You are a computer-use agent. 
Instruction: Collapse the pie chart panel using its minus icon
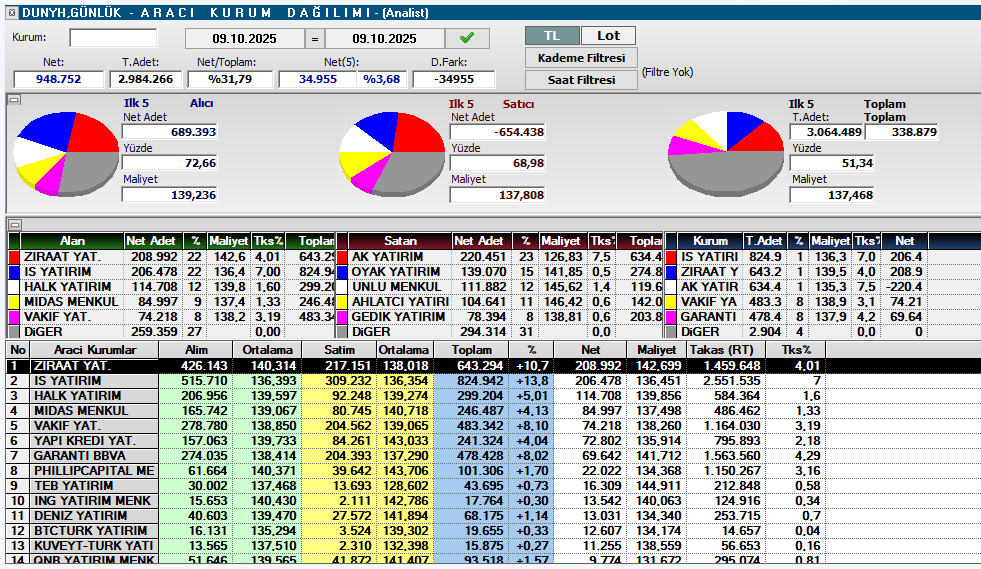click(14, 100)
